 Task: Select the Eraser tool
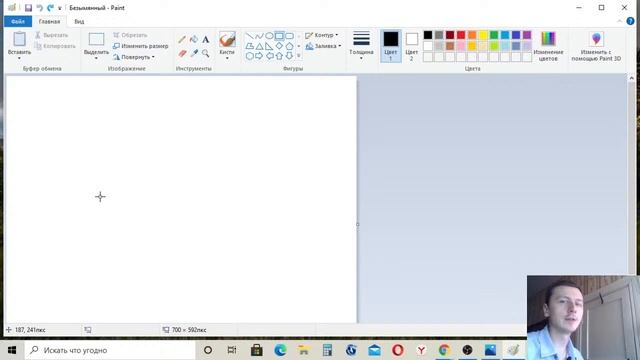pyautogui.click(x=182, y=53)
